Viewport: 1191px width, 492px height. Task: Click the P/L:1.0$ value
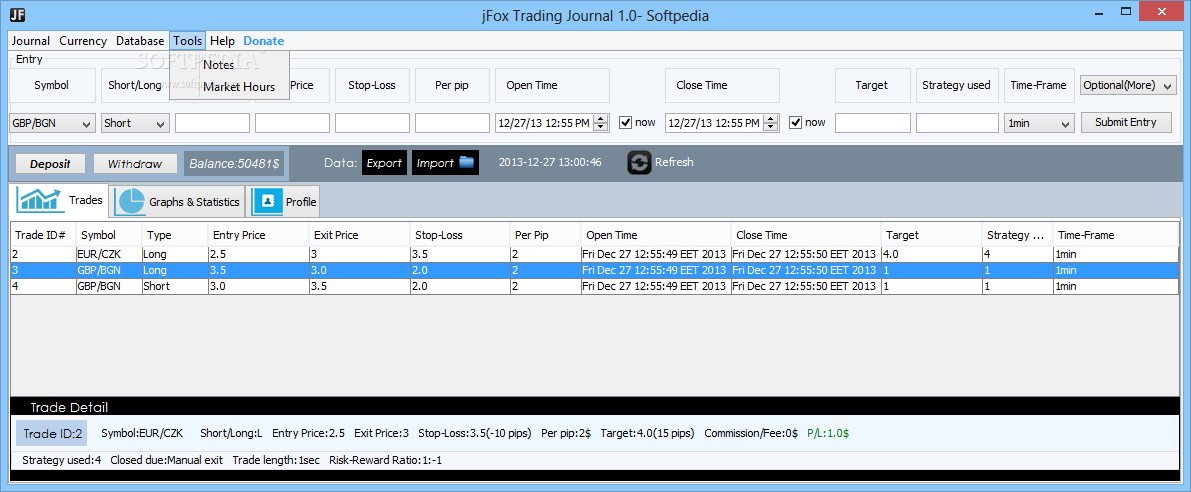click(x=828, y=434)
